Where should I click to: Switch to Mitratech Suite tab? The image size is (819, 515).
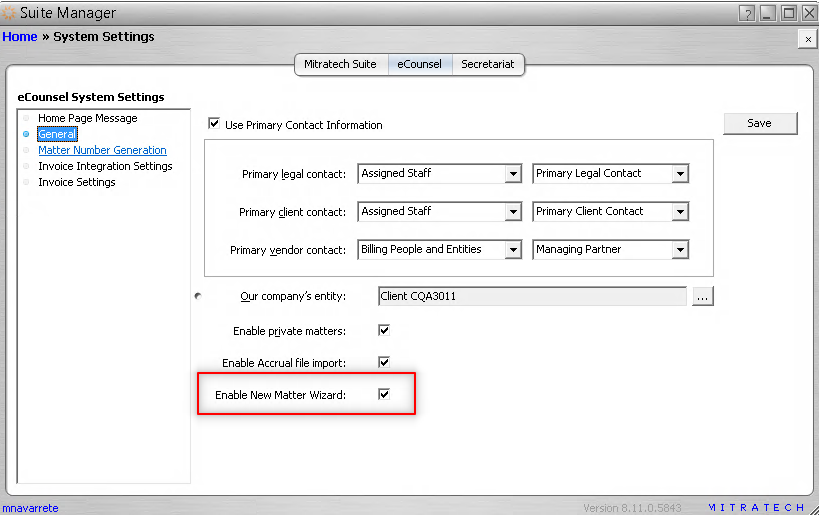[341, 64]
